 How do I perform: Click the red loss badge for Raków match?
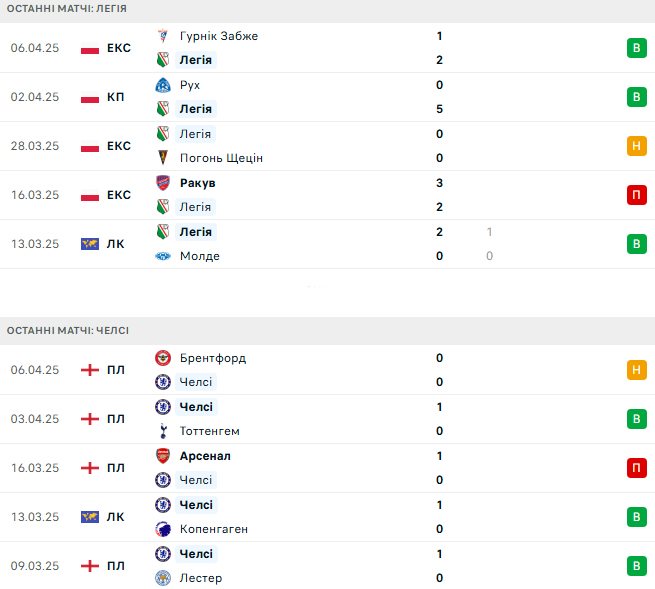coord(636,195)
